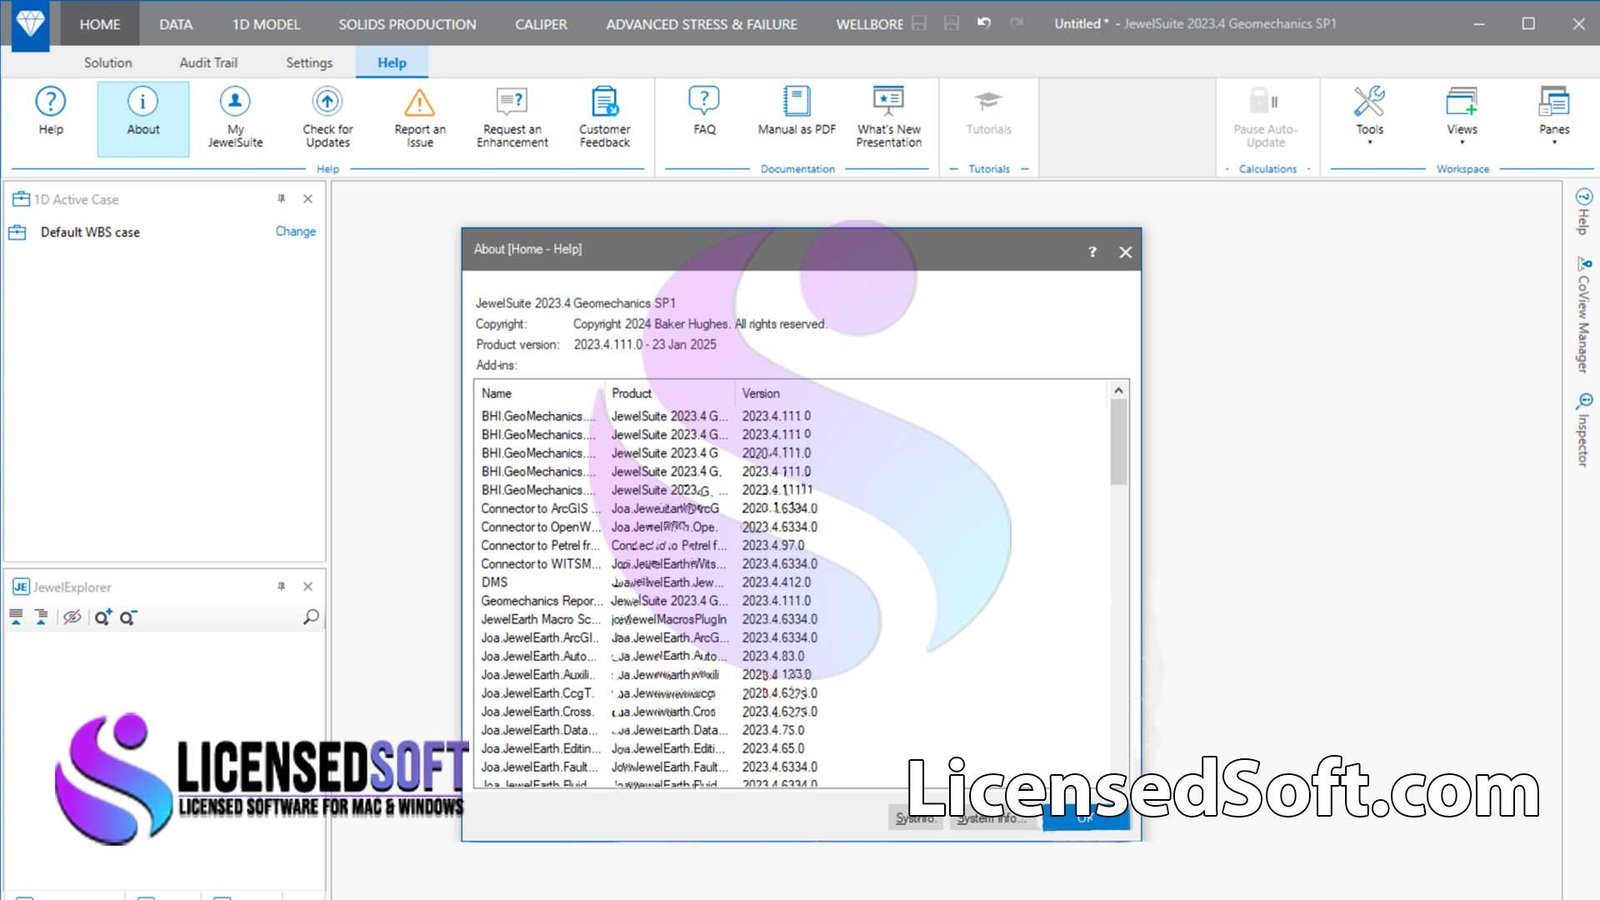1600x900 pixels.
Task: Select the DMS add-in row
Action: (x=791, y=582)
